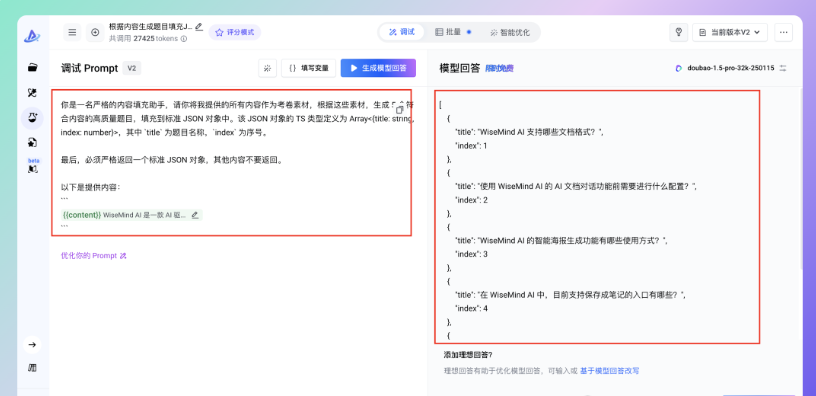The width and height of the screenshot is (816, 396).
Task: Copy the prompt text with copy icon
Action: [x=400, y=109]
